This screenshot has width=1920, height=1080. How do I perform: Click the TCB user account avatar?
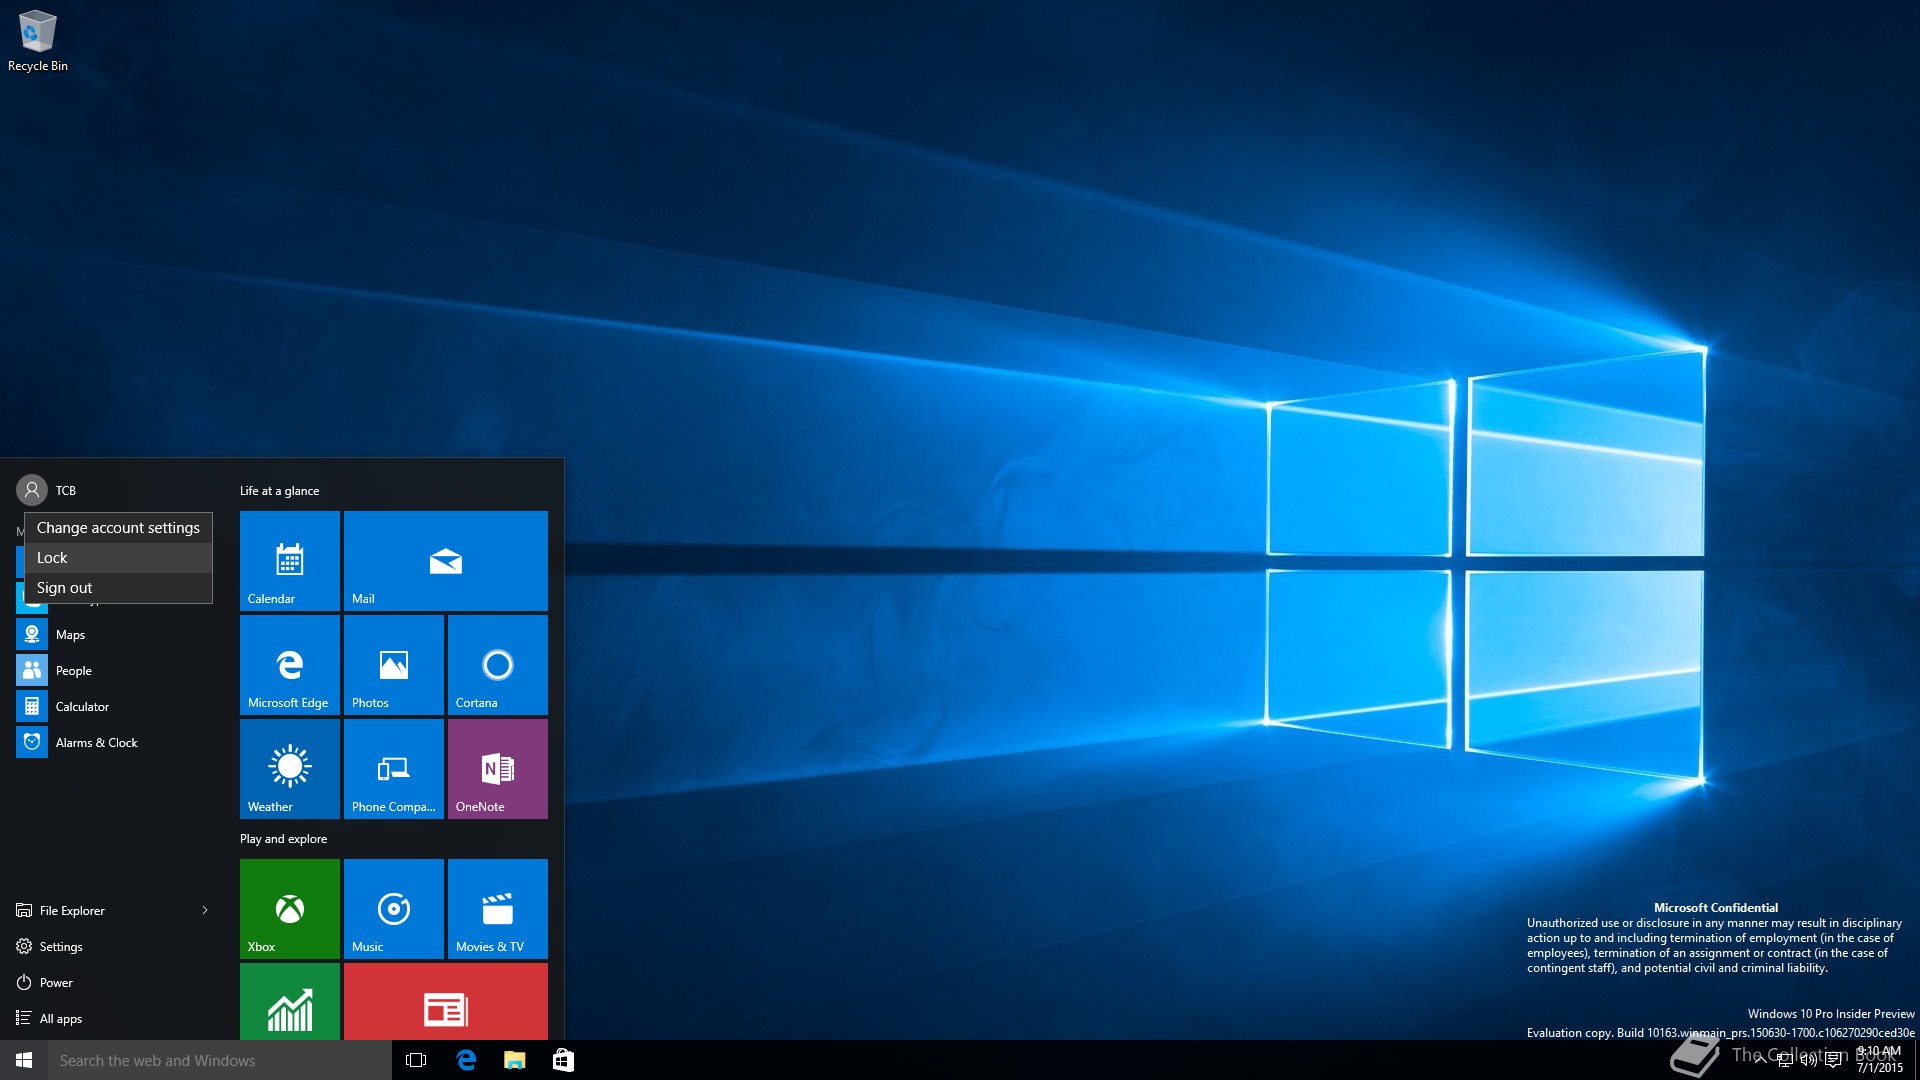(x=32, y=490)
